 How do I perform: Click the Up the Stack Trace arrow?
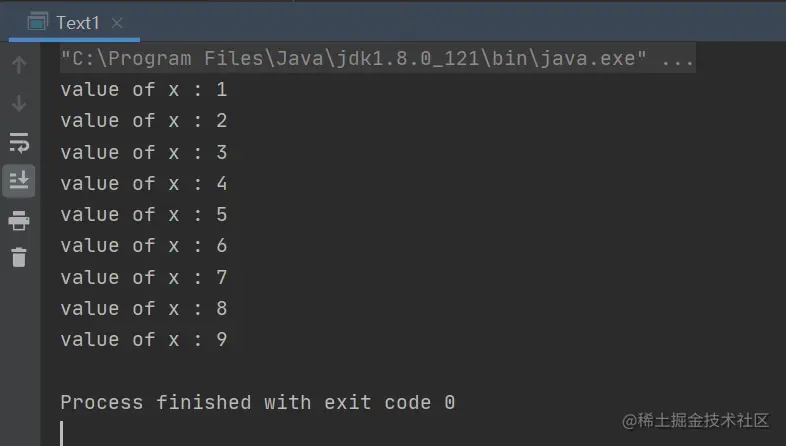[19, 66]
